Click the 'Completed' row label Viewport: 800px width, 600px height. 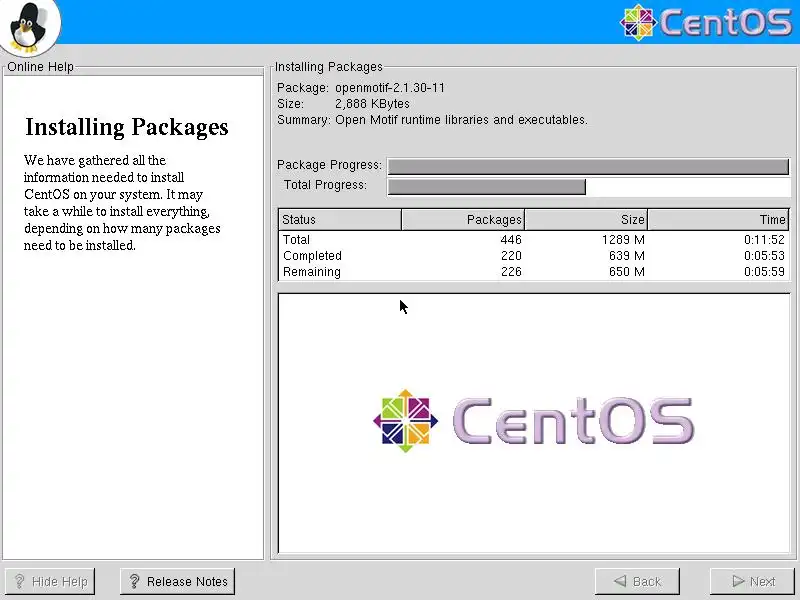point(312,255)
